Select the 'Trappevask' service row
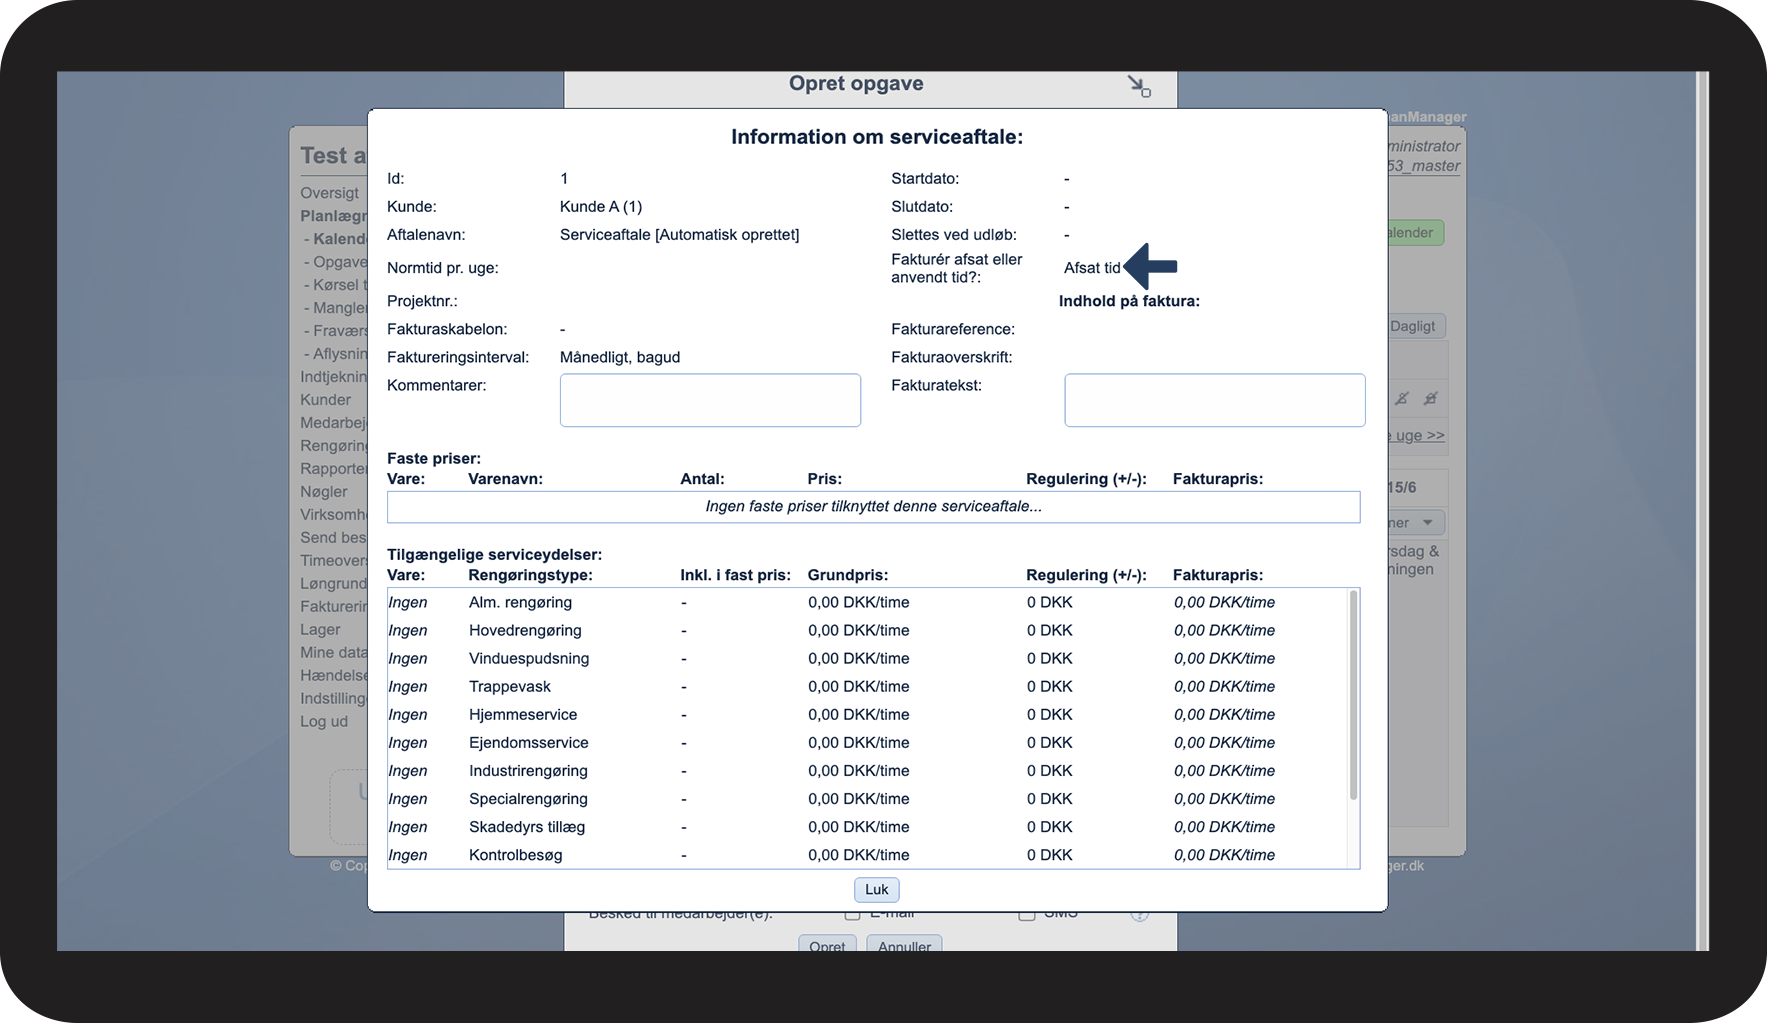This screenshot has width=1767, height=1023. (x=868, y=687)
